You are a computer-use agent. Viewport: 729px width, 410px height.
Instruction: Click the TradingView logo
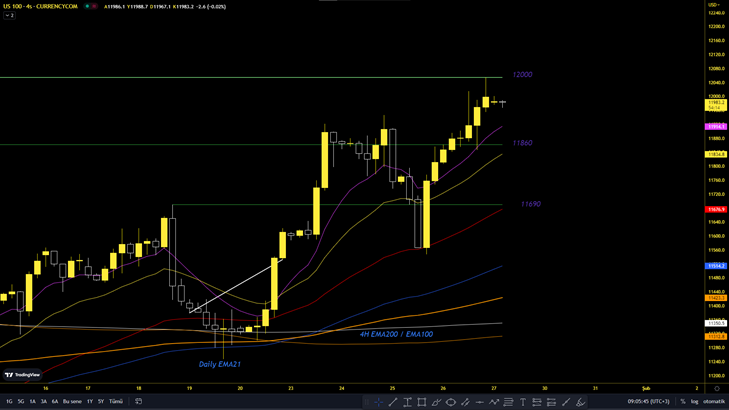[22, 375]
